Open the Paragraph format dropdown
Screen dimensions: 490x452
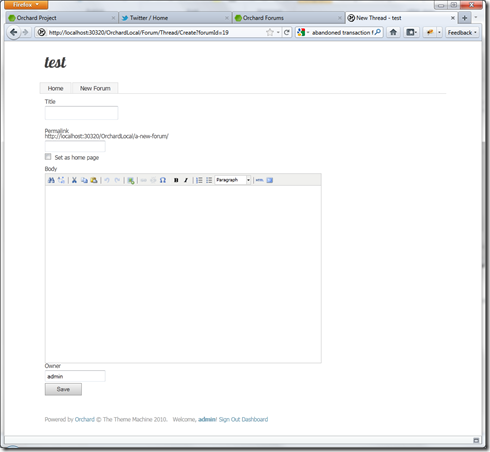[233, 180]
